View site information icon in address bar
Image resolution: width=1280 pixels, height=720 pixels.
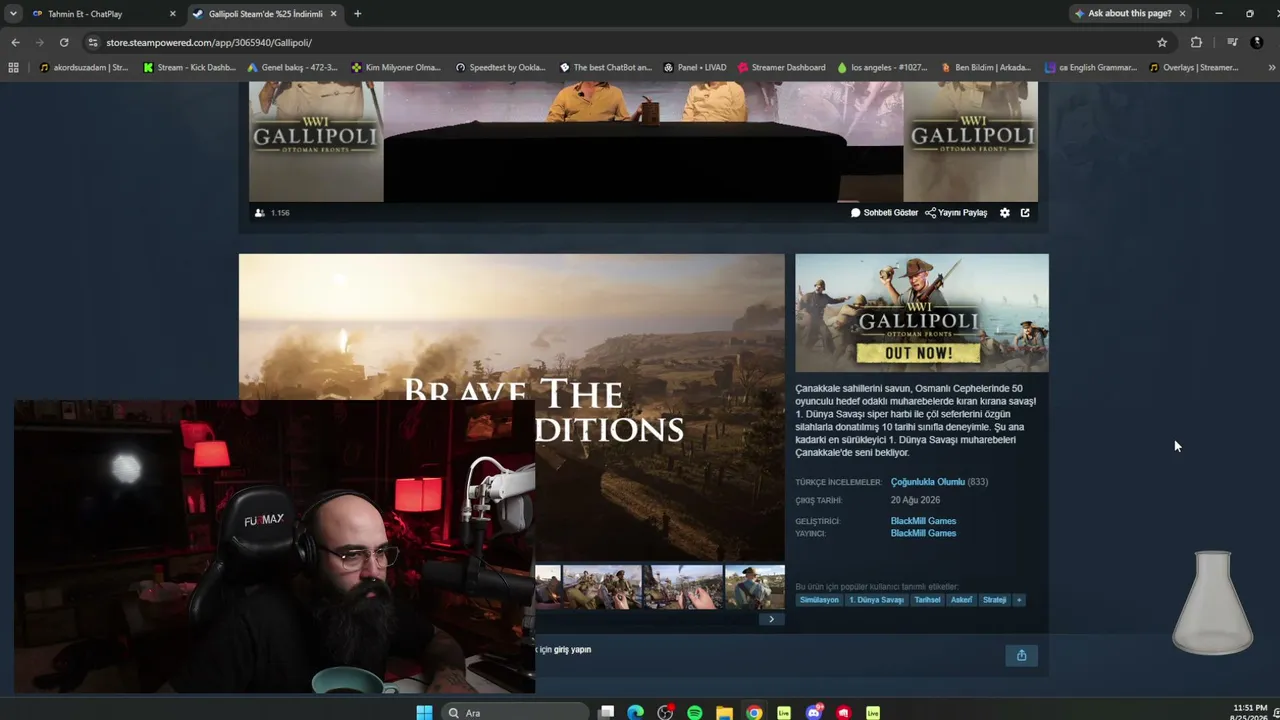tap(93, 43)
